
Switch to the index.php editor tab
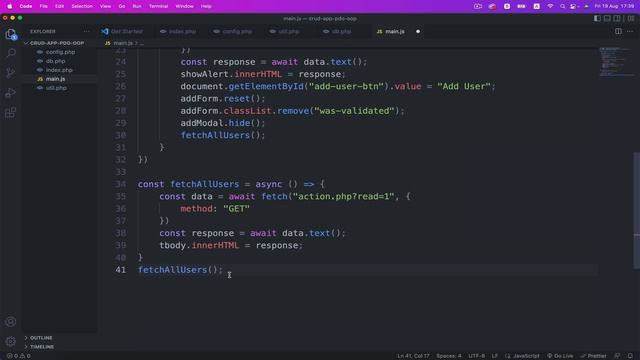178,31
